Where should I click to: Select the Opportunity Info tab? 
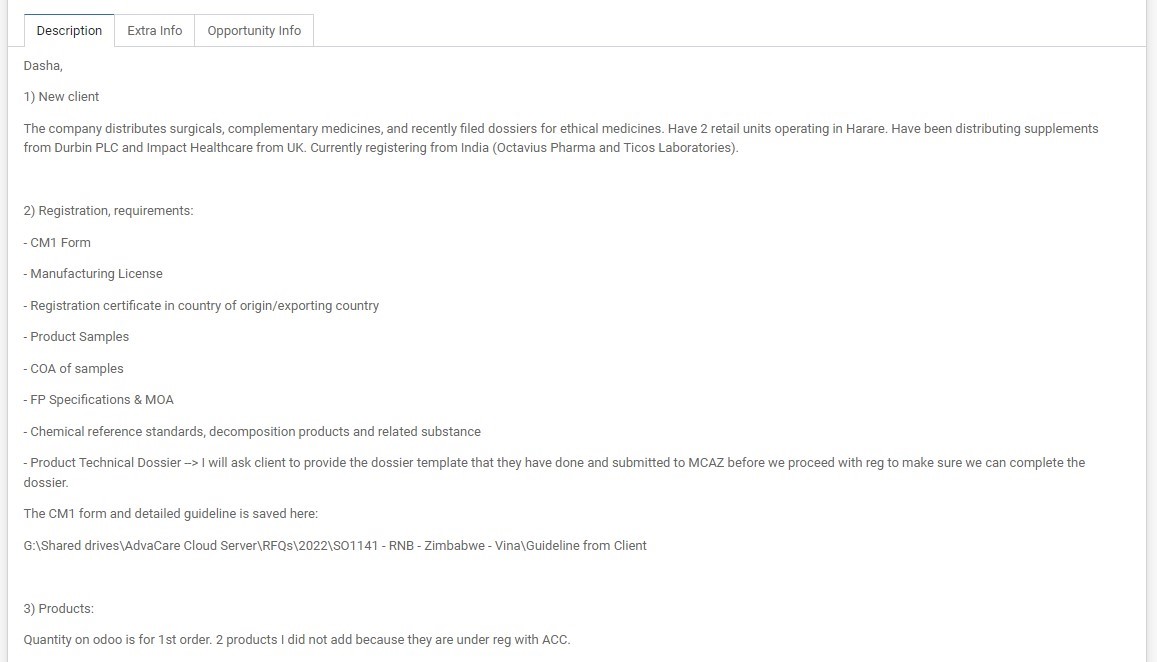[x=254, y=30]
